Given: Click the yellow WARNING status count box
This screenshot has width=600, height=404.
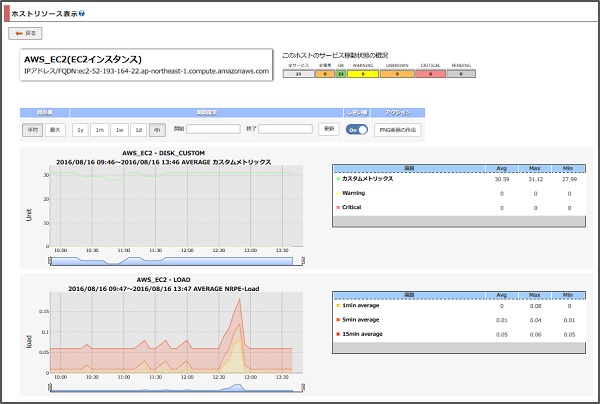Looking at the screenshot, I should tap(363, 74).
